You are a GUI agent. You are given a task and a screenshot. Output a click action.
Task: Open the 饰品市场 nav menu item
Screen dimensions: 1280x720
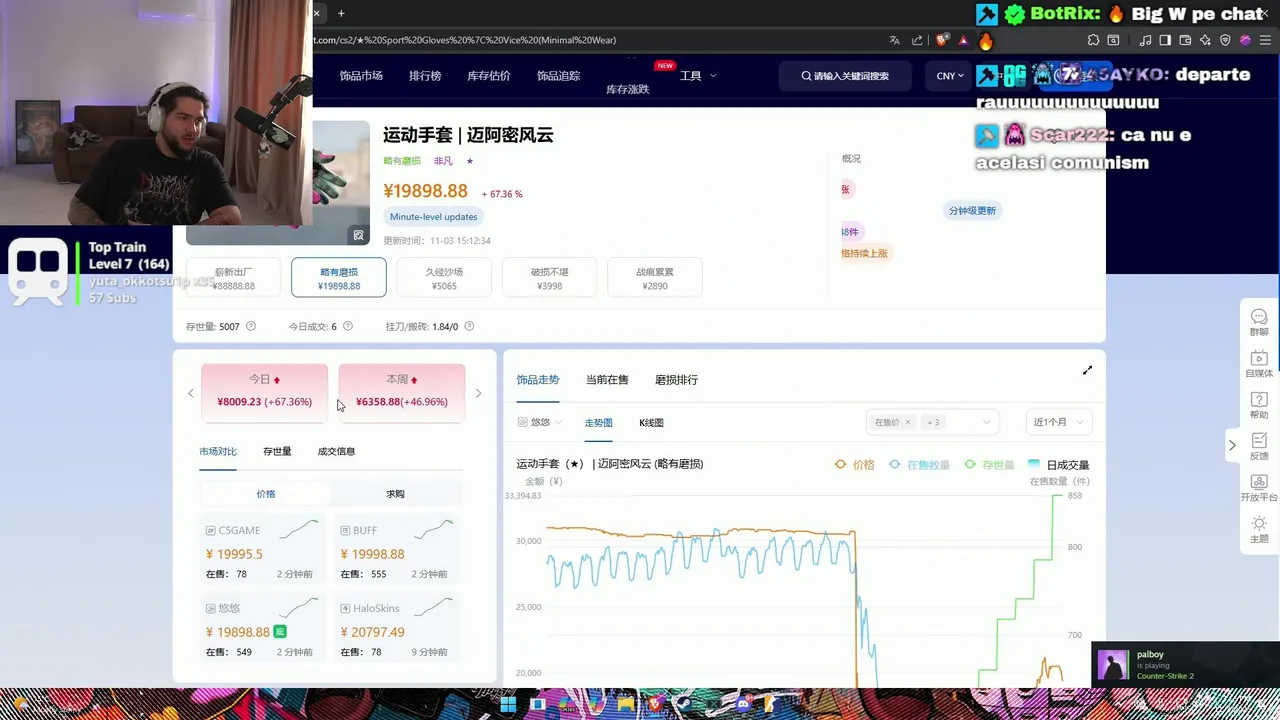pyautogui.click(x=361, y=76)
